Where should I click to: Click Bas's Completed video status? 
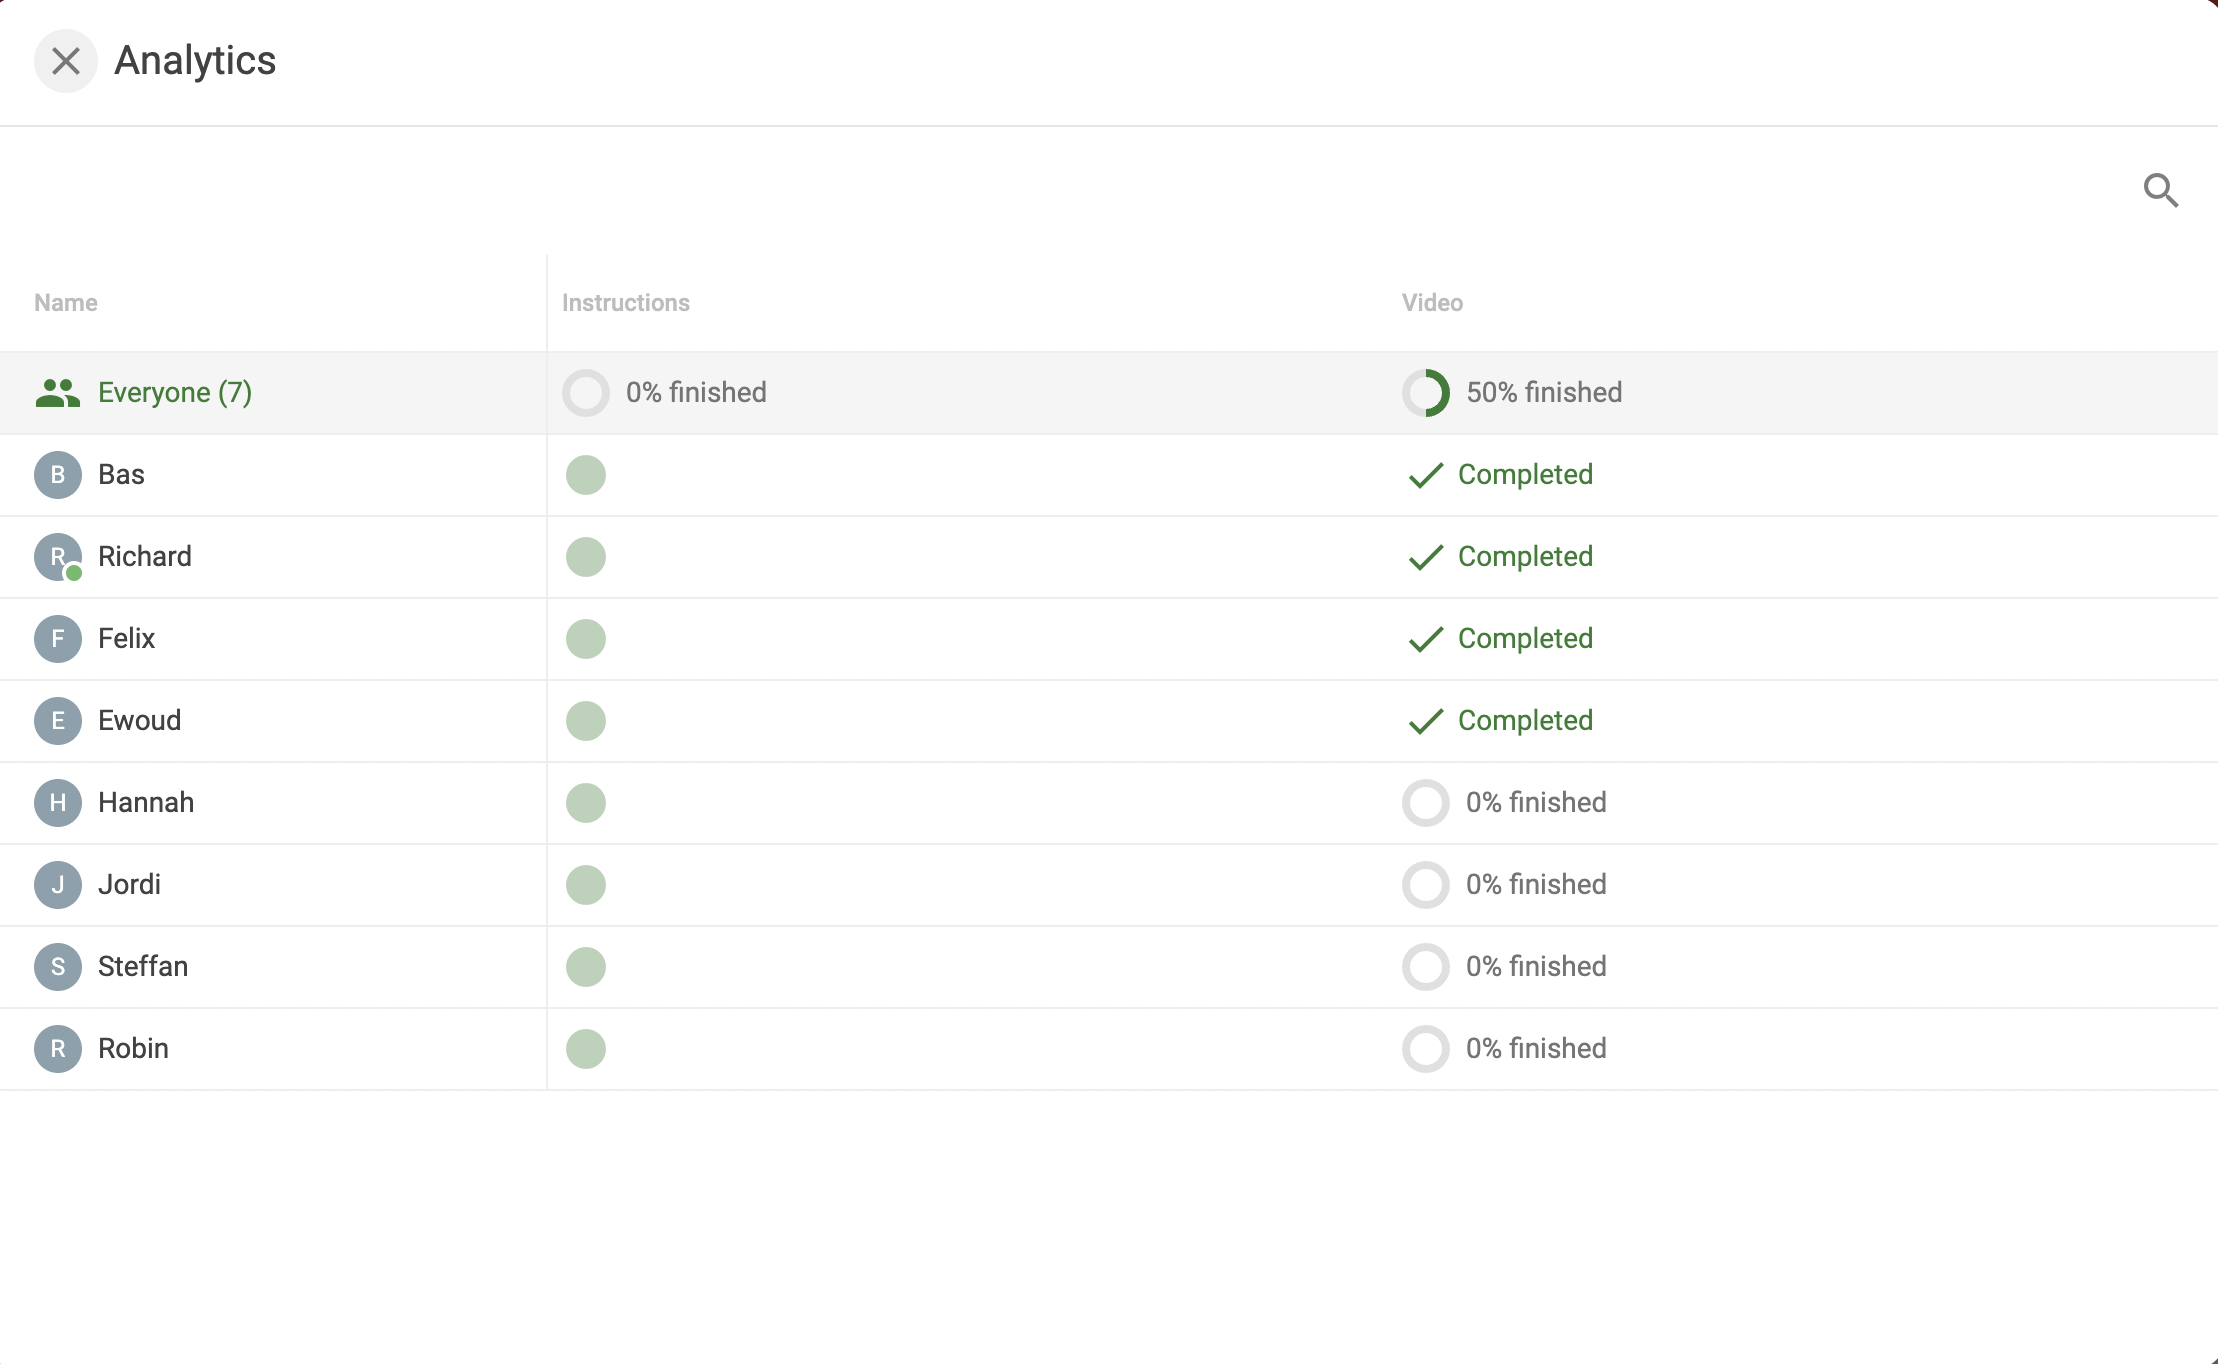point(1525,475)
